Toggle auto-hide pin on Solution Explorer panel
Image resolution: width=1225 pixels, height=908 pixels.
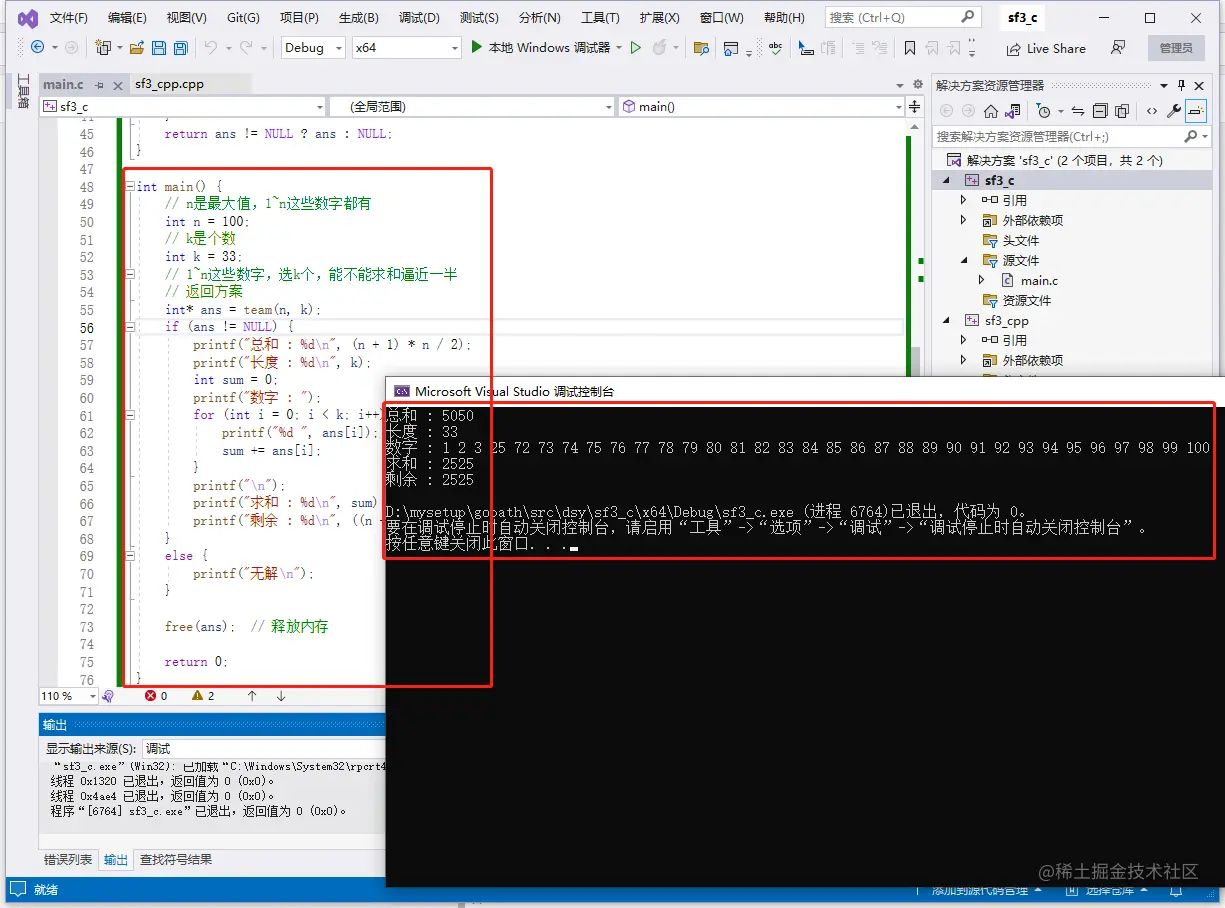[1181, 85]
